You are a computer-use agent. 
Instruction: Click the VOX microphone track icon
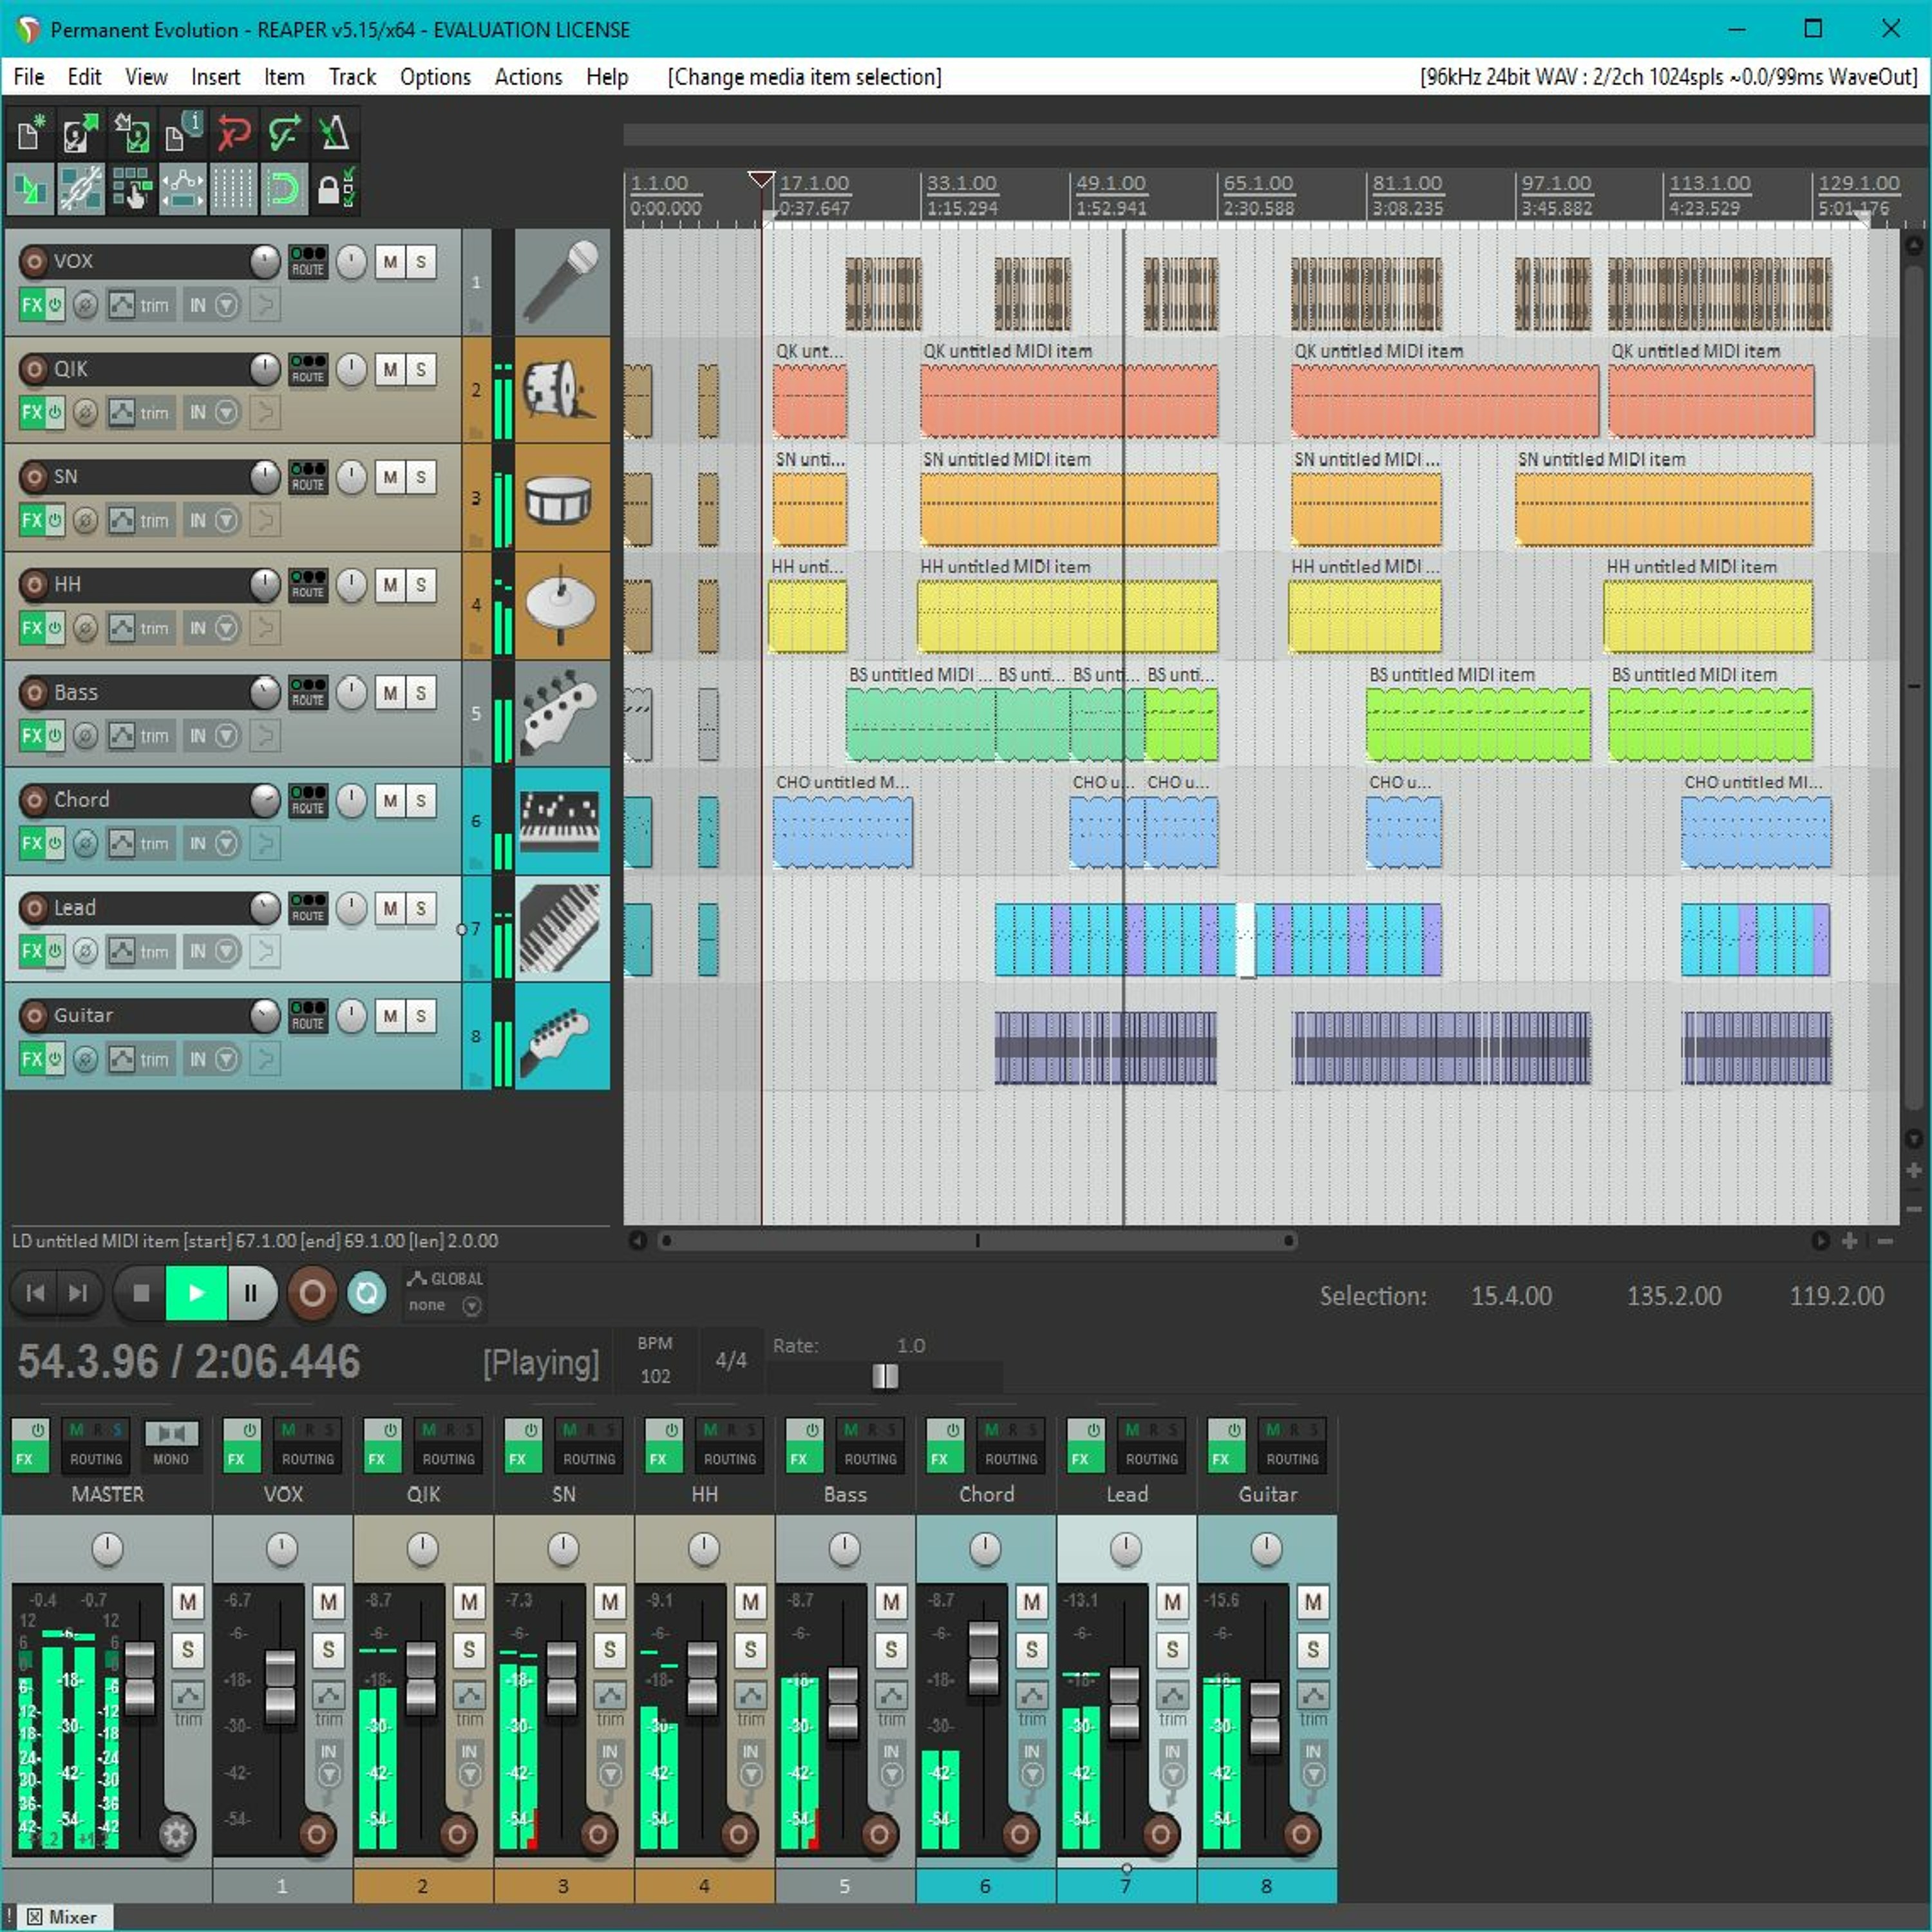coord(562,282)
